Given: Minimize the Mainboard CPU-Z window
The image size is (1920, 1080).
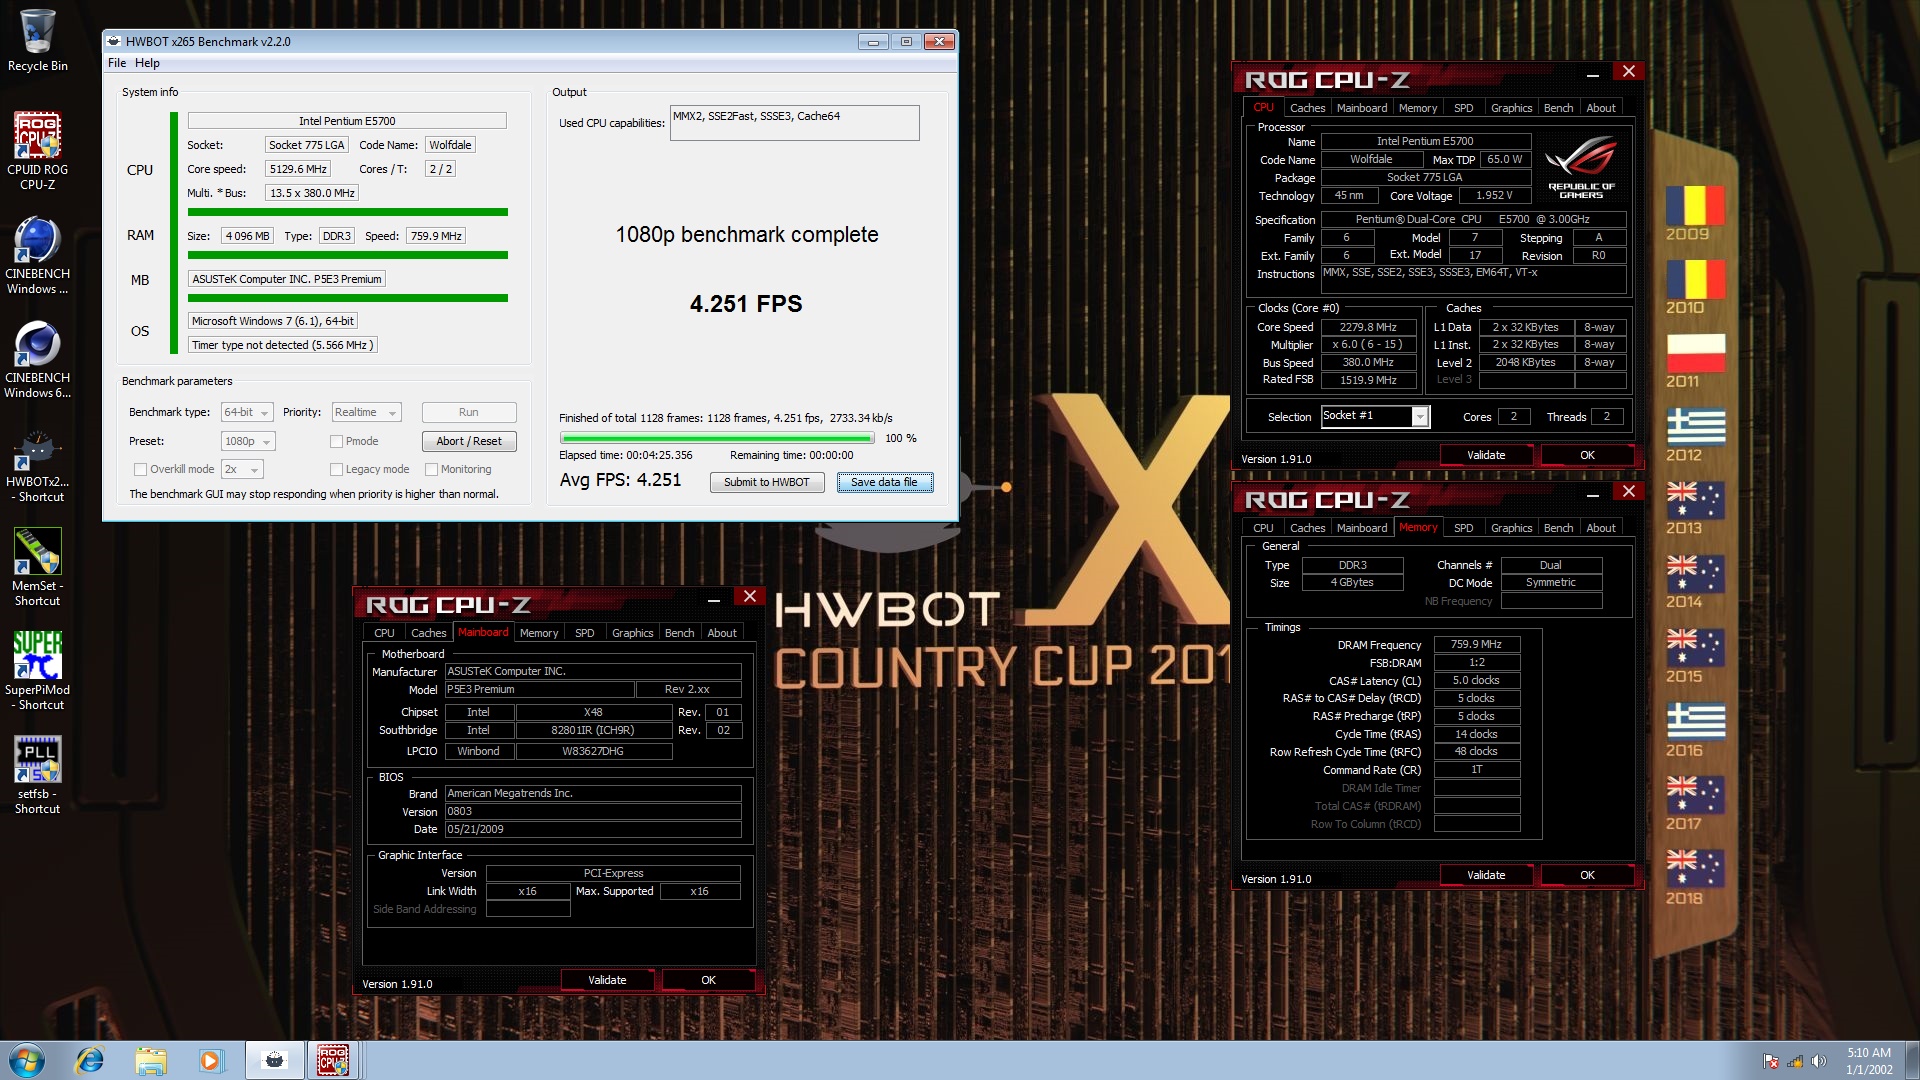Looking at the screenshot, I should [714, 598].
